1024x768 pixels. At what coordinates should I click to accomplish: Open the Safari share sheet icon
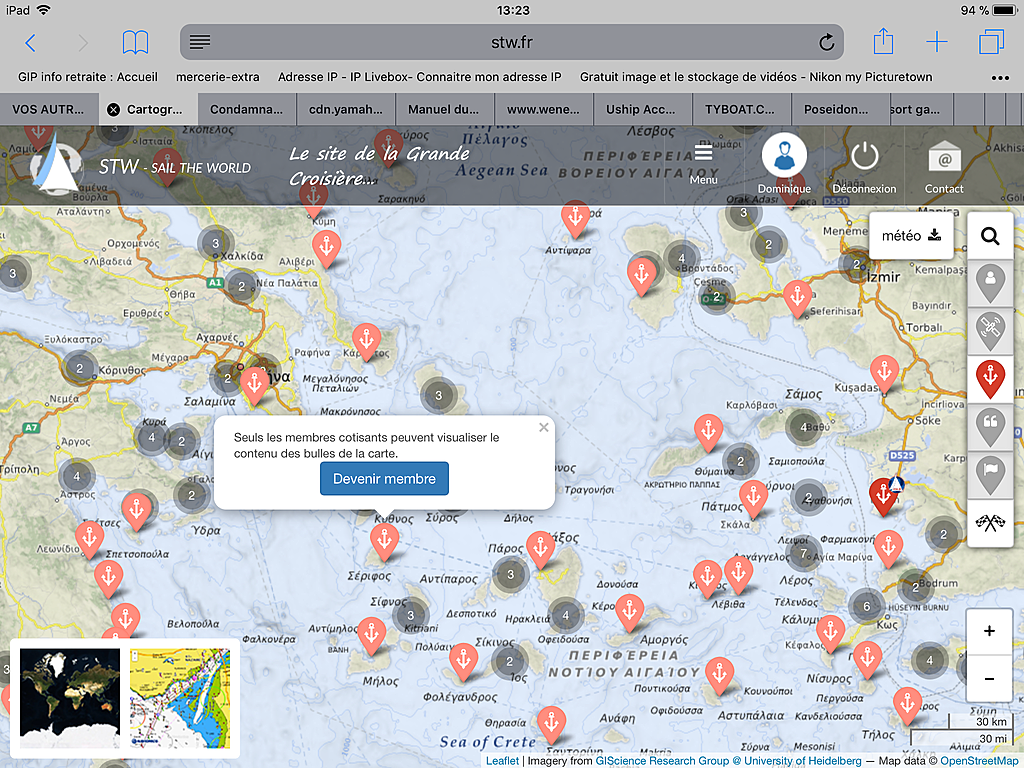(x=883, y=41)
